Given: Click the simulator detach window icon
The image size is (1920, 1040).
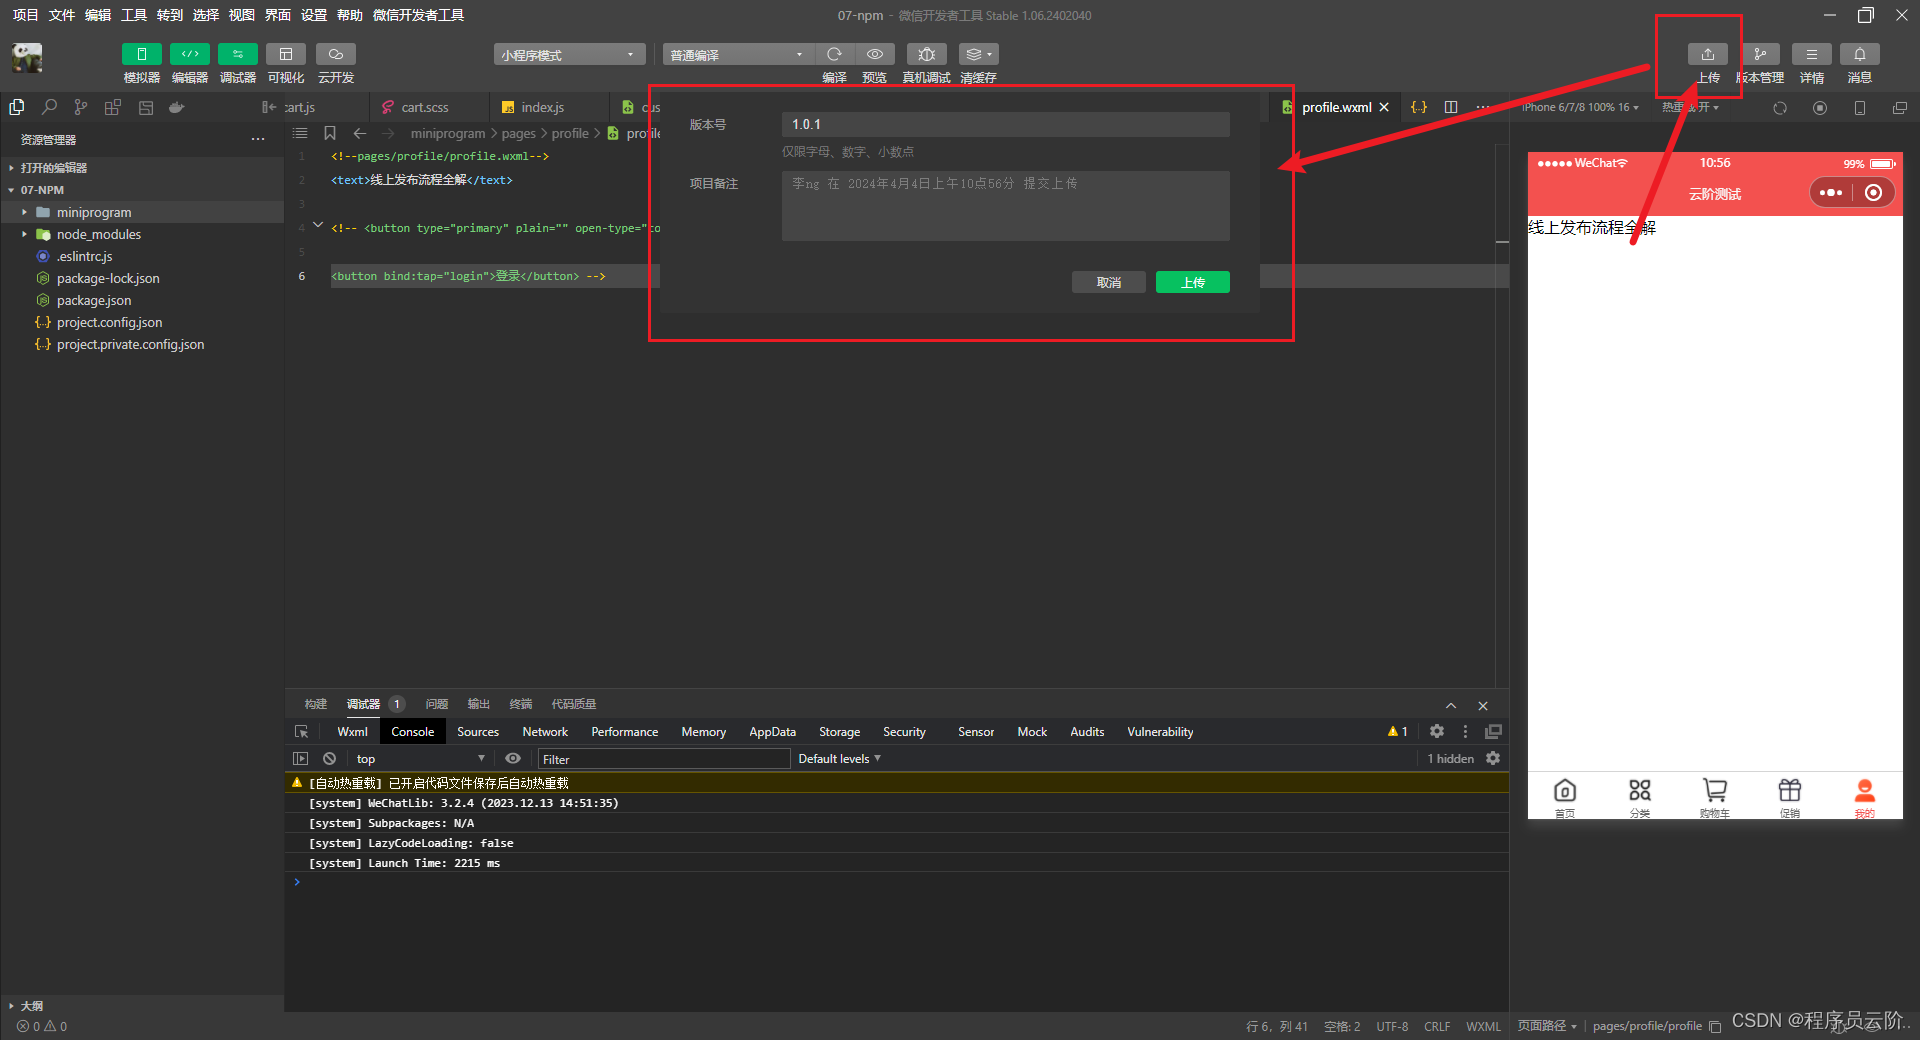Looking at the screenshot, I should coord(1900,108).
